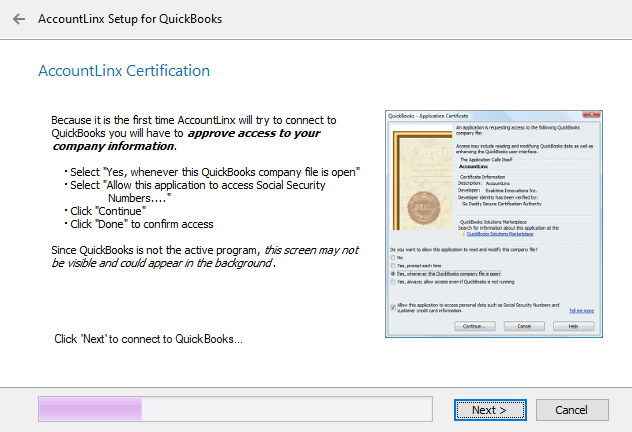The width and height of the screenshot is (632, 432).
Task: Click the 'AccountLinx Certification' heading
Action: (123, 72)
